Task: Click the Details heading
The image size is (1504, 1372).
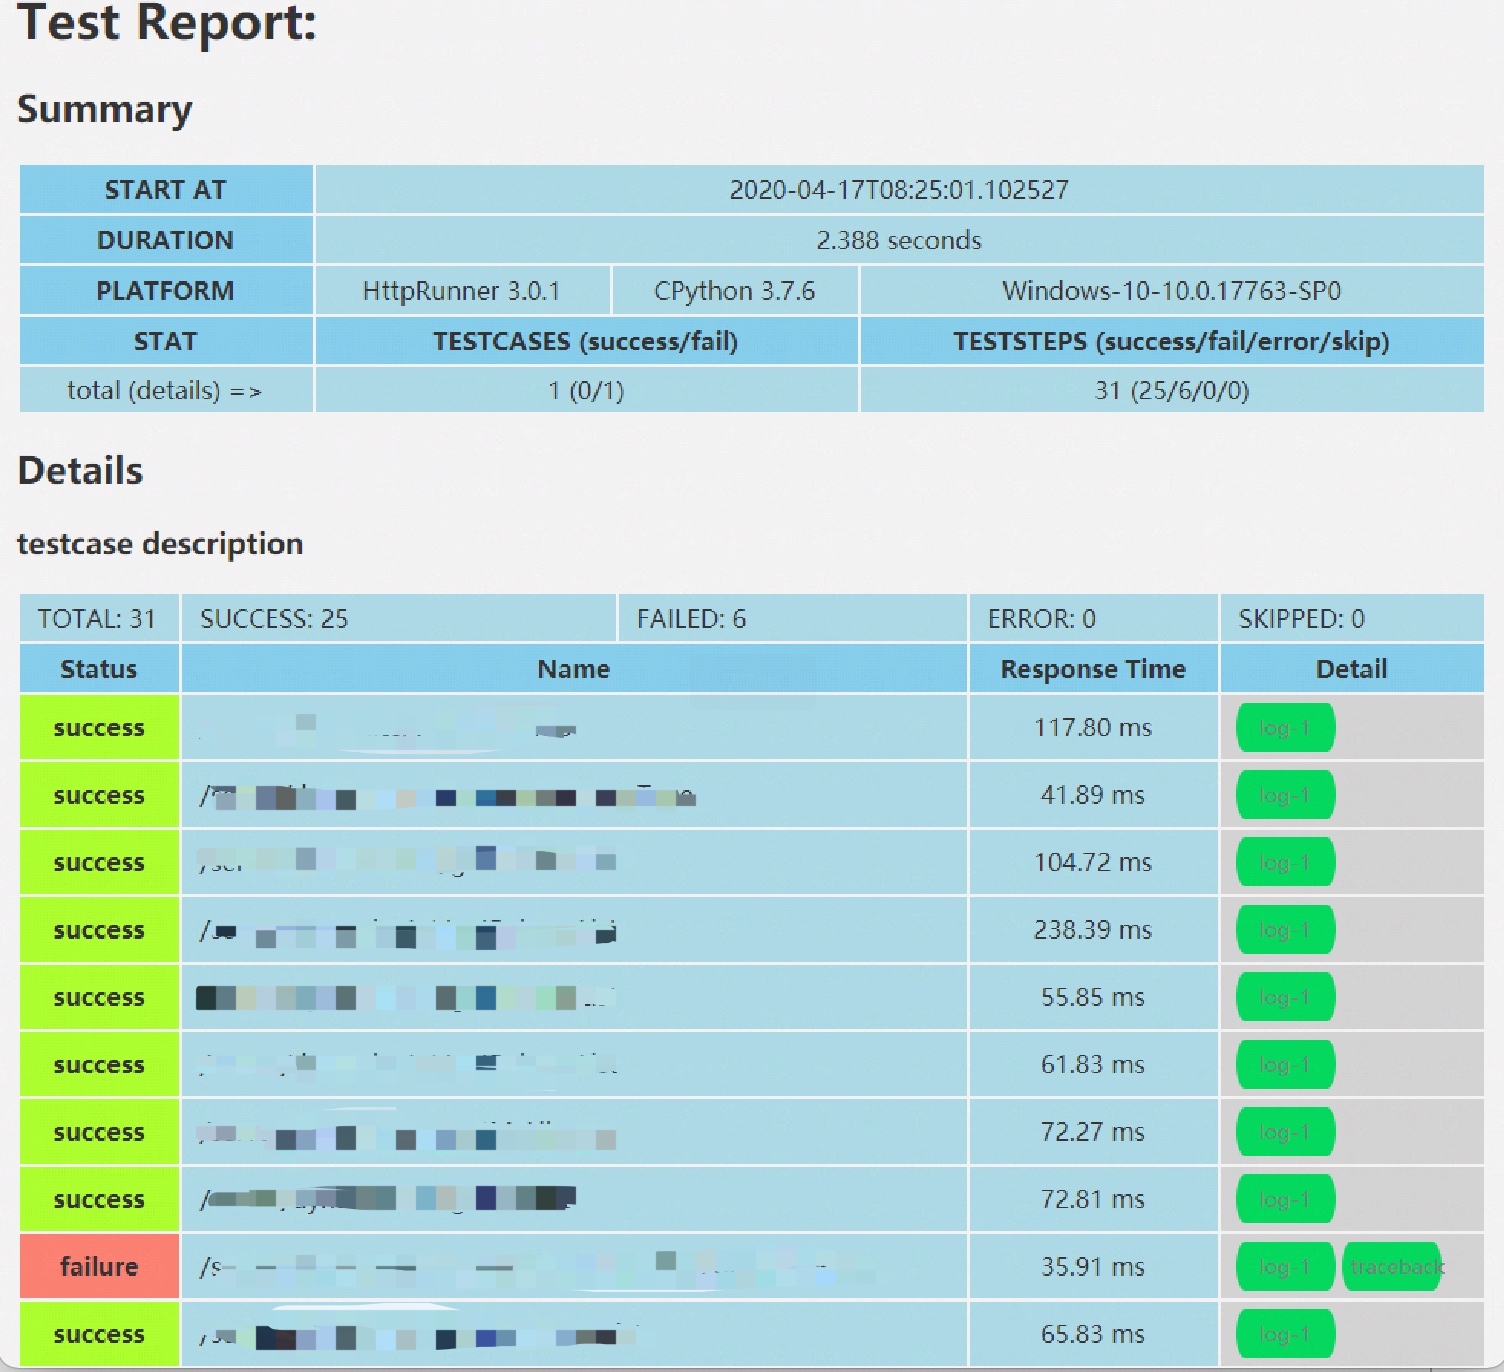Action: (80, 471)
